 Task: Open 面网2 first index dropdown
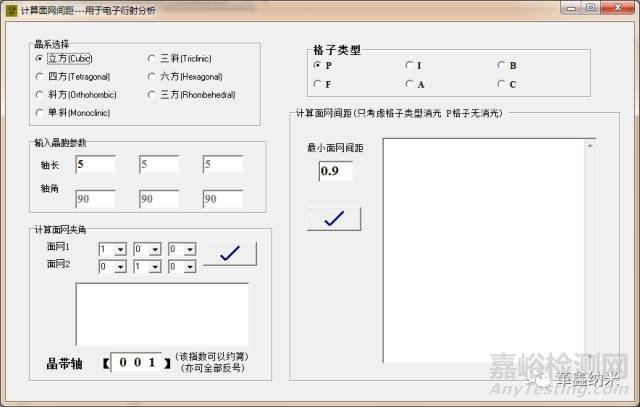(x=120, y=267)
